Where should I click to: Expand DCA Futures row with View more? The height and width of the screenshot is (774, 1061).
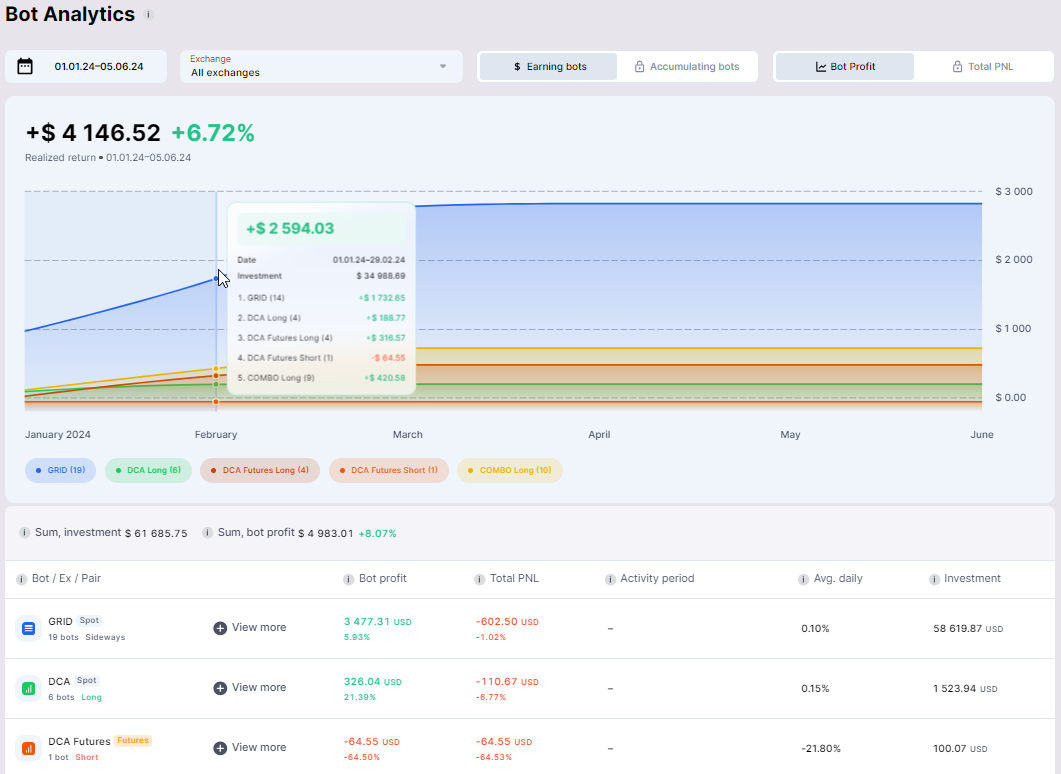(x=250, y=748)
